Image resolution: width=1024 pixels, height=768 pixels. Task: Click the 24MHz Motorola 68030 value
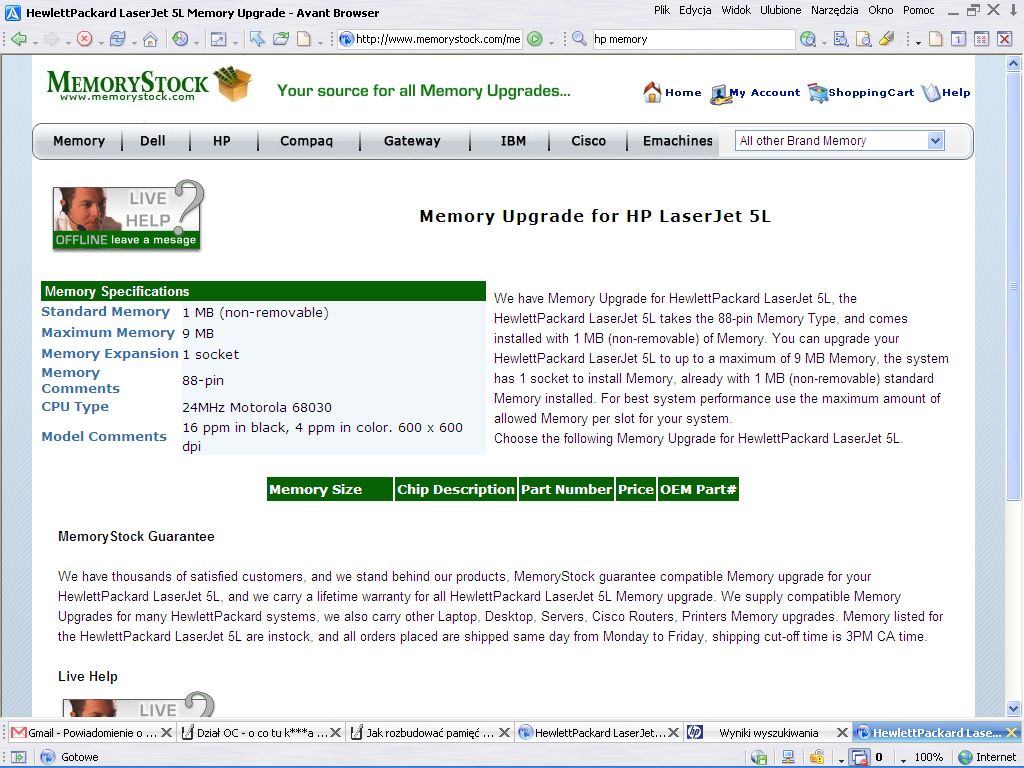(x=257, y=408)
